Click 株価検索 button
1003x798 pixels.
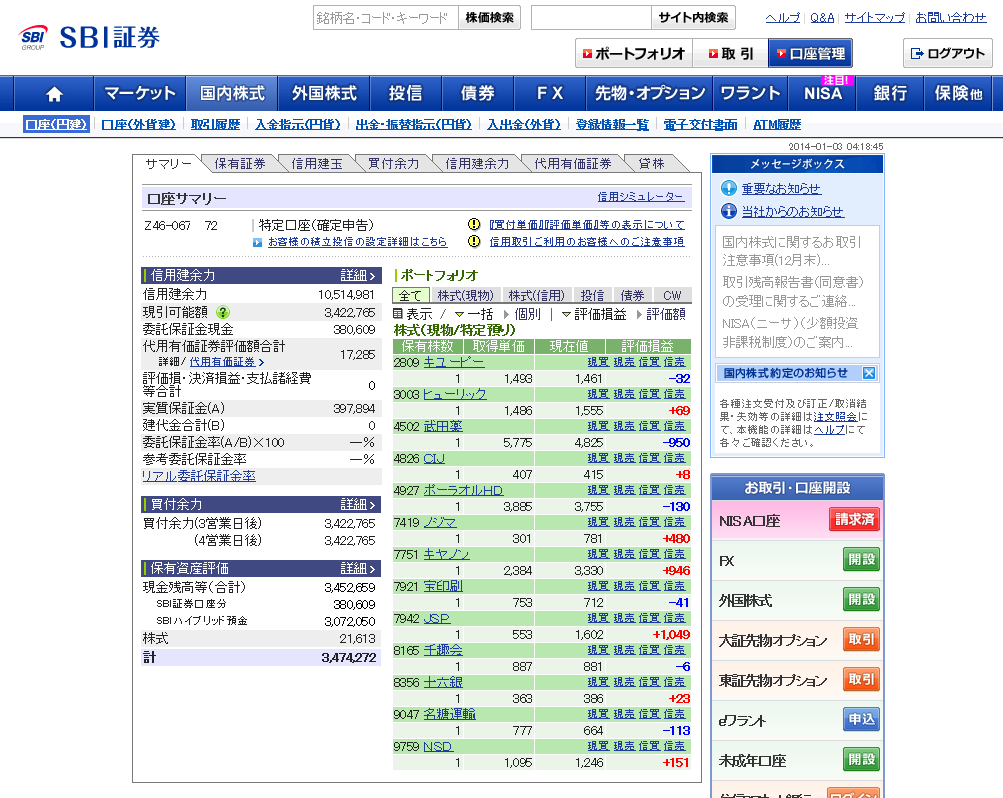[x=489, y=18]
